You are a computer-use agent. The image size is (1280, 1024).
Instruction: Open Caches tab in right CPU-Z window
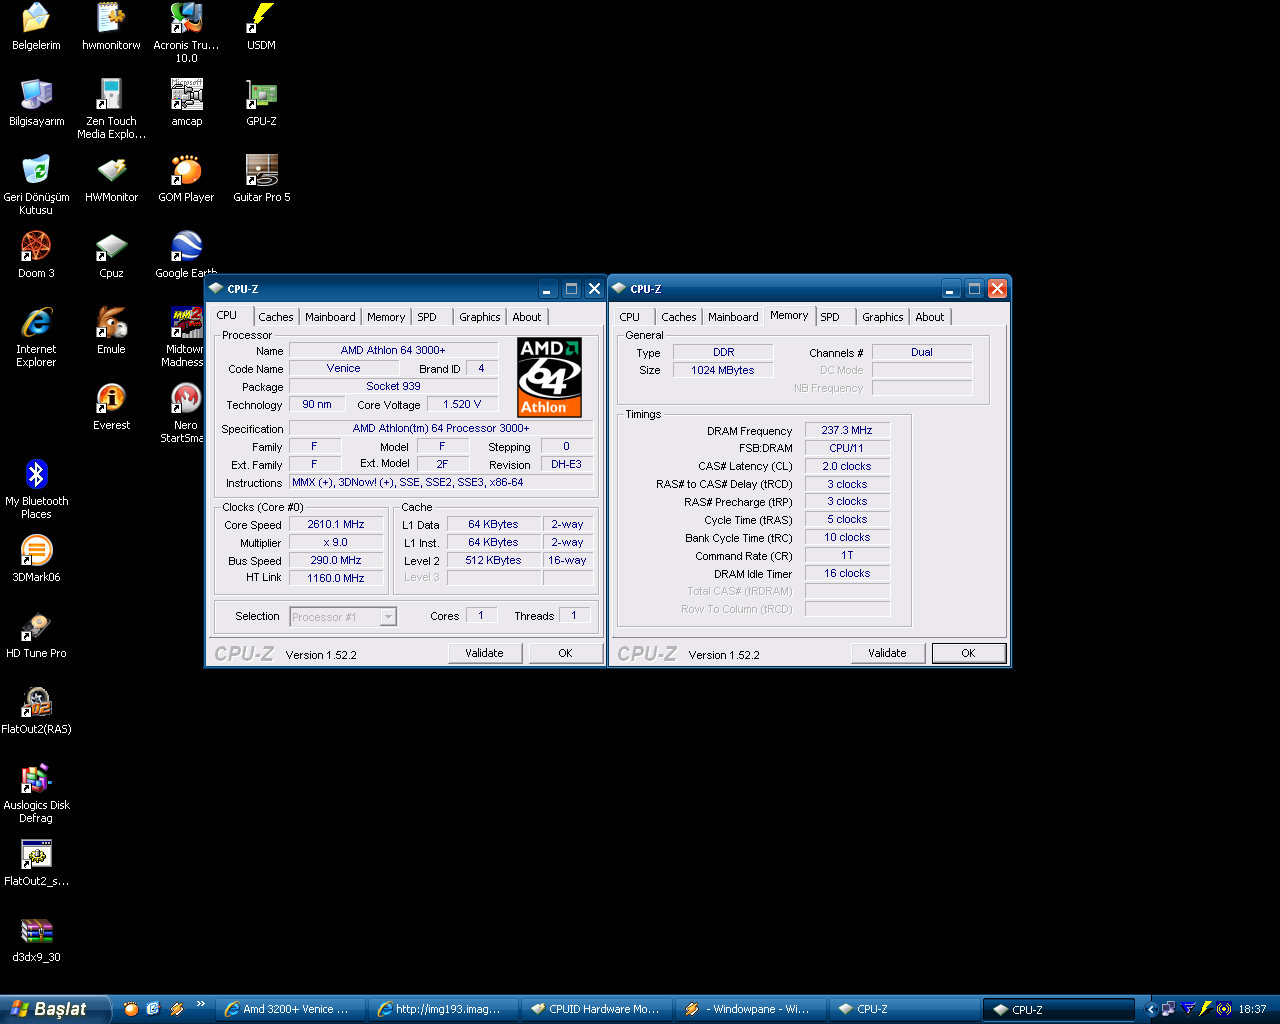coord(679,317)
